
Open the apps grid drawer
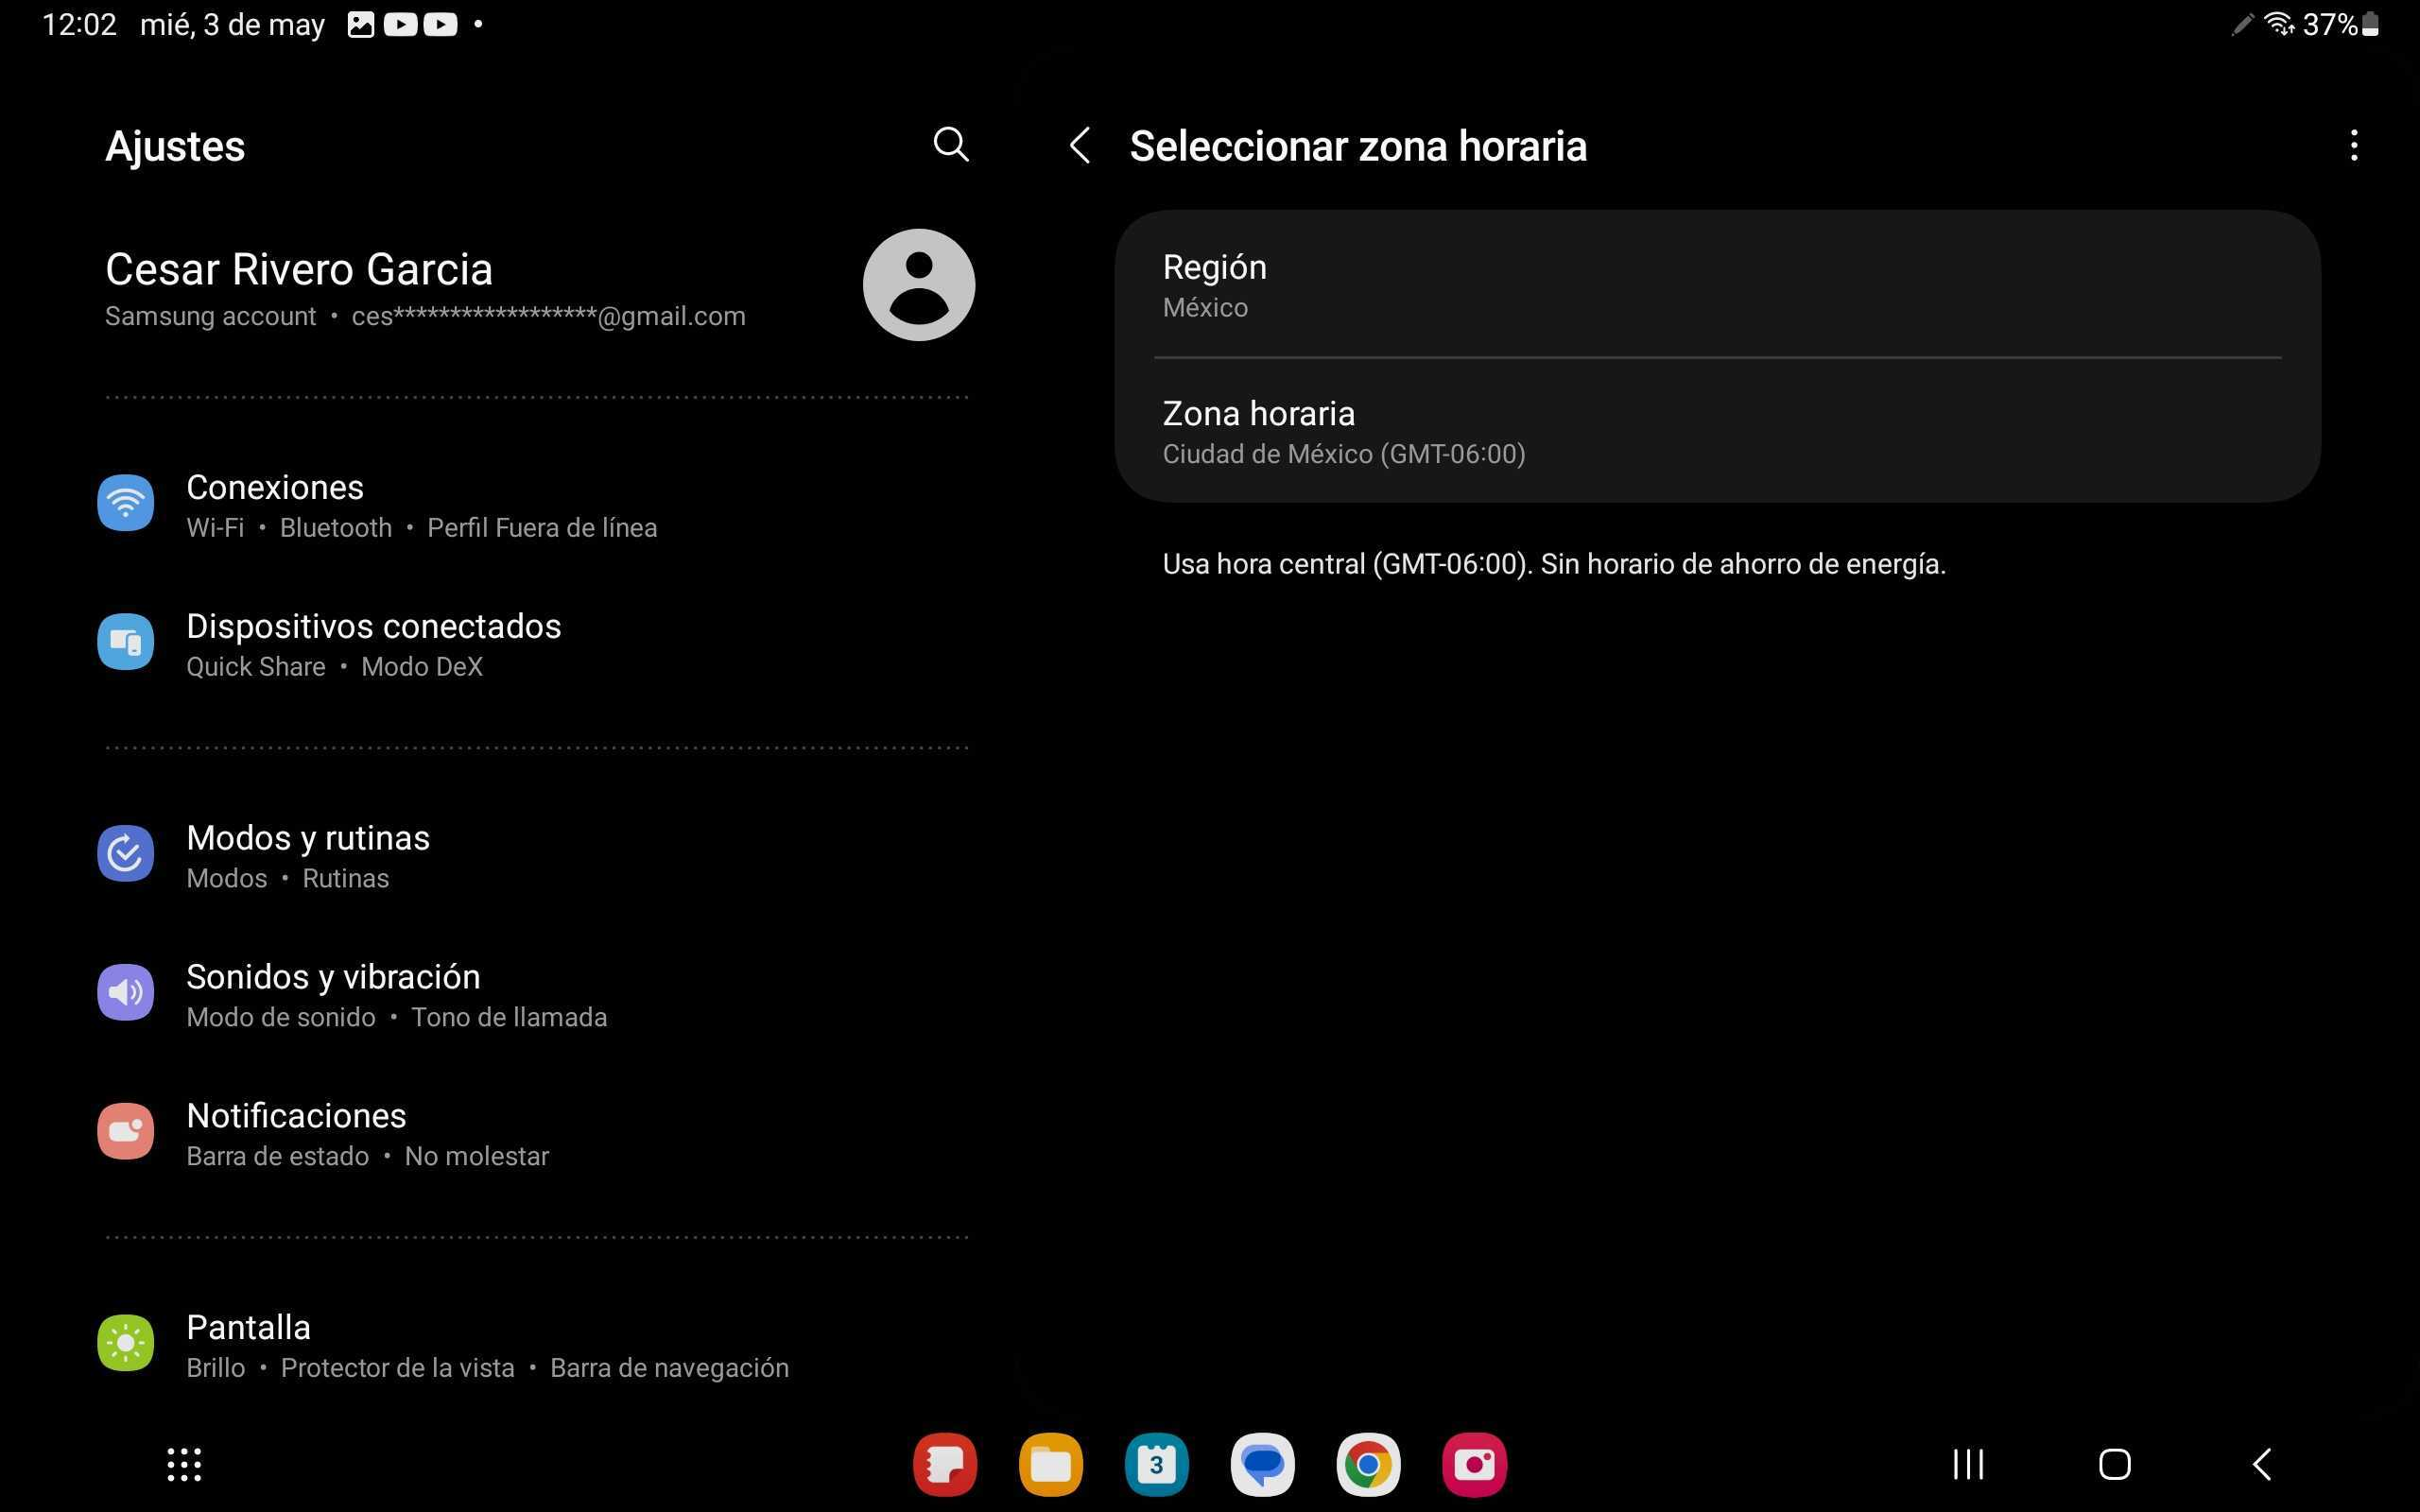click(x=184, y=1465)
